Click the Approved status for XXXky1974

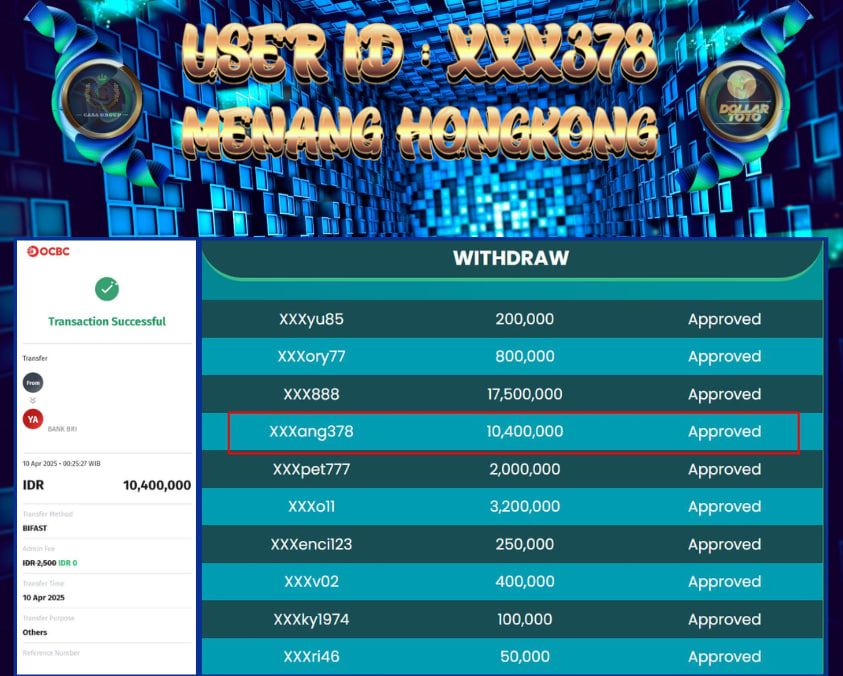tap(724, 620)
